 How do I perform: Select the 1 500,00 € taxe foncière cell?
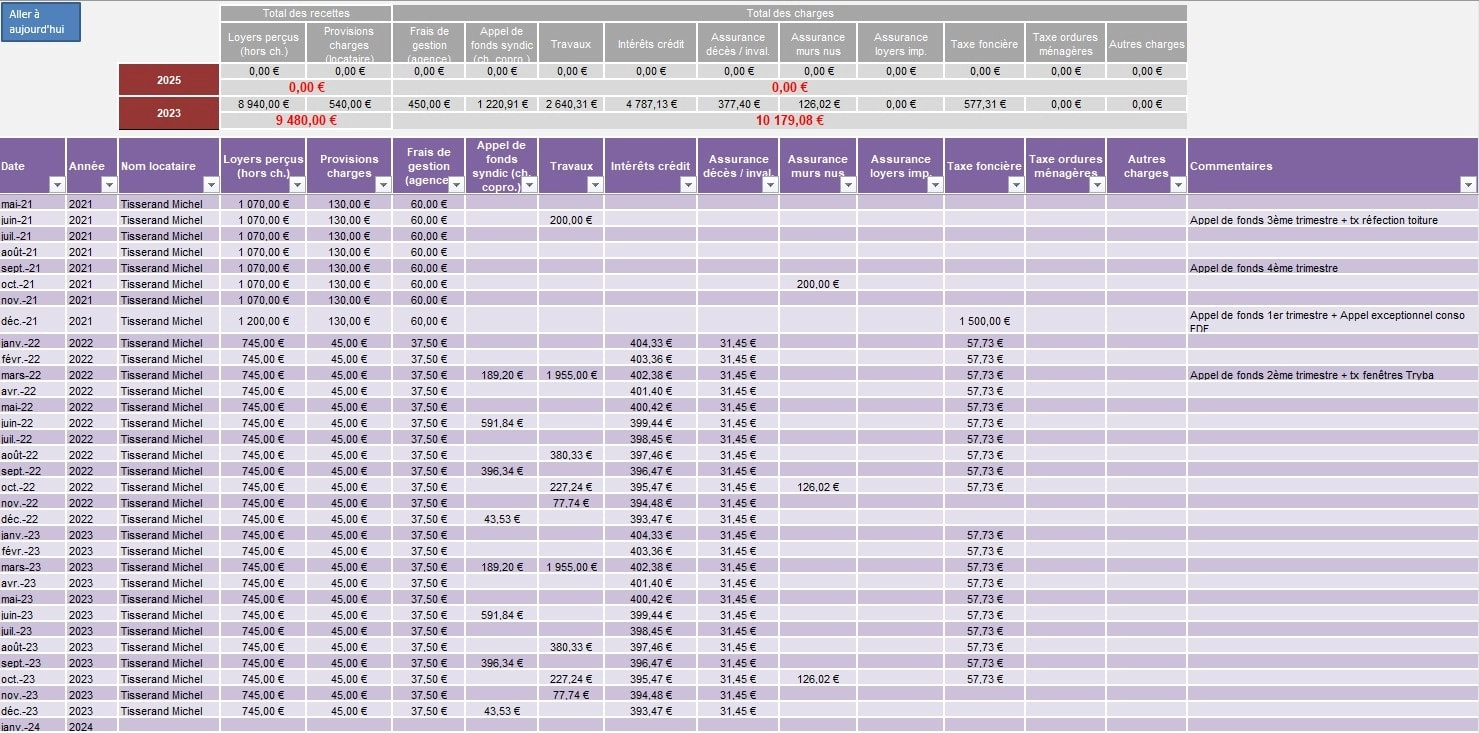984,321
